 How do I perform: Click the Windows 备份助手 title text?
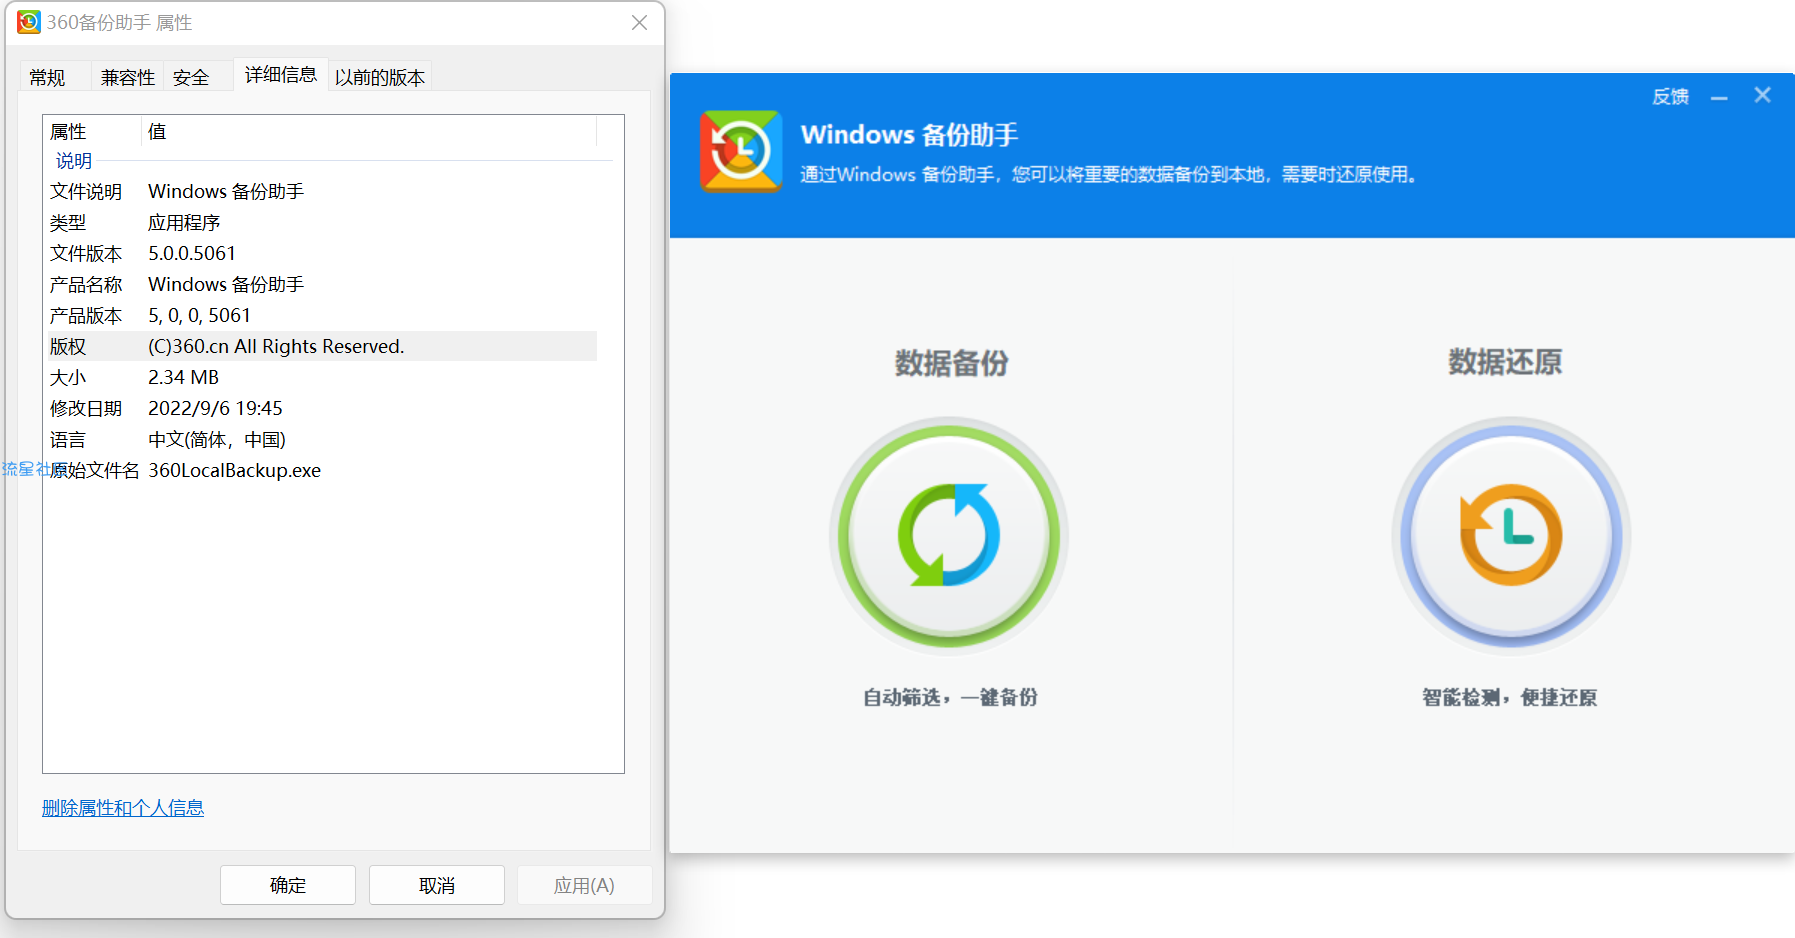pyautogui.click(x=909, y=134)
